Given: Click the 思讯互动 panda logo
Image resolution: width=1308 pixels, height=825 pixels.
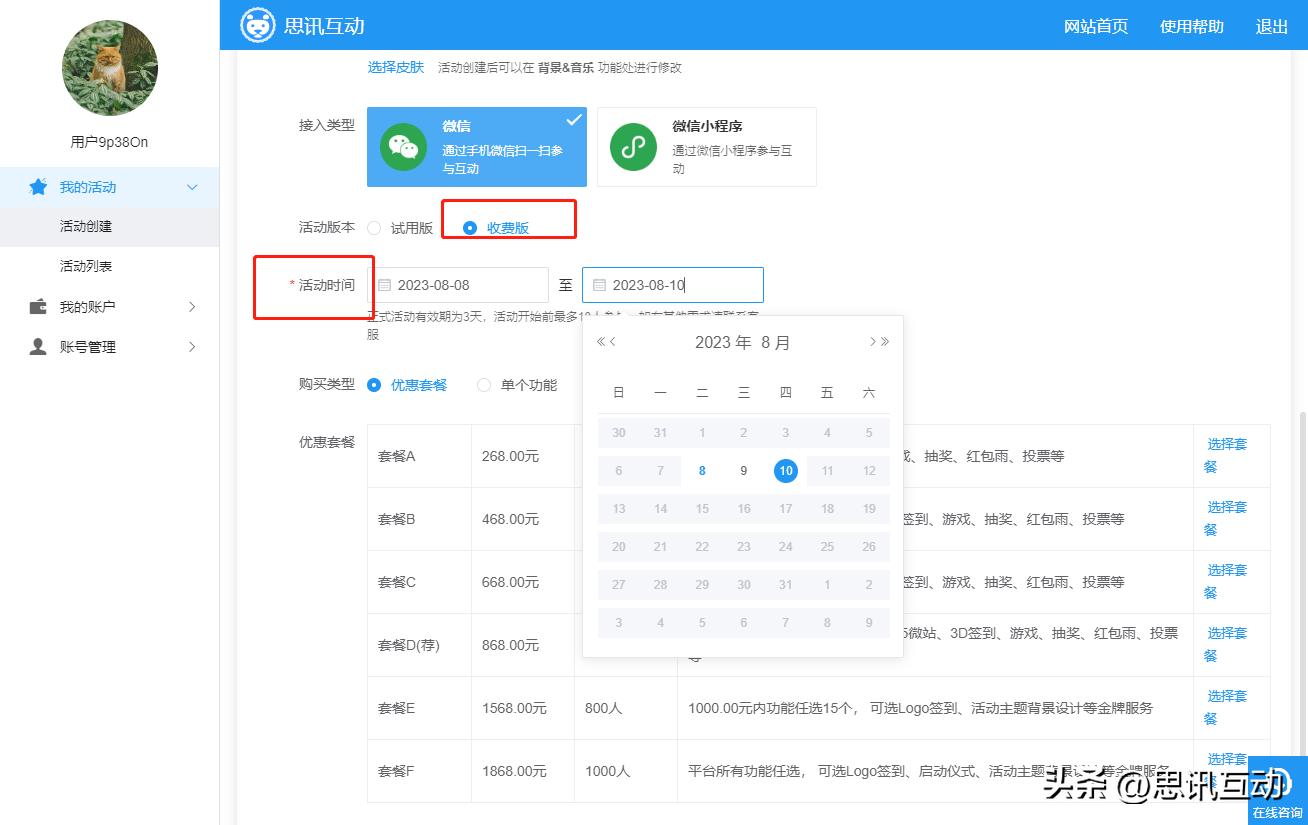Looking at the screenshot, I should (x=258, y=25).
